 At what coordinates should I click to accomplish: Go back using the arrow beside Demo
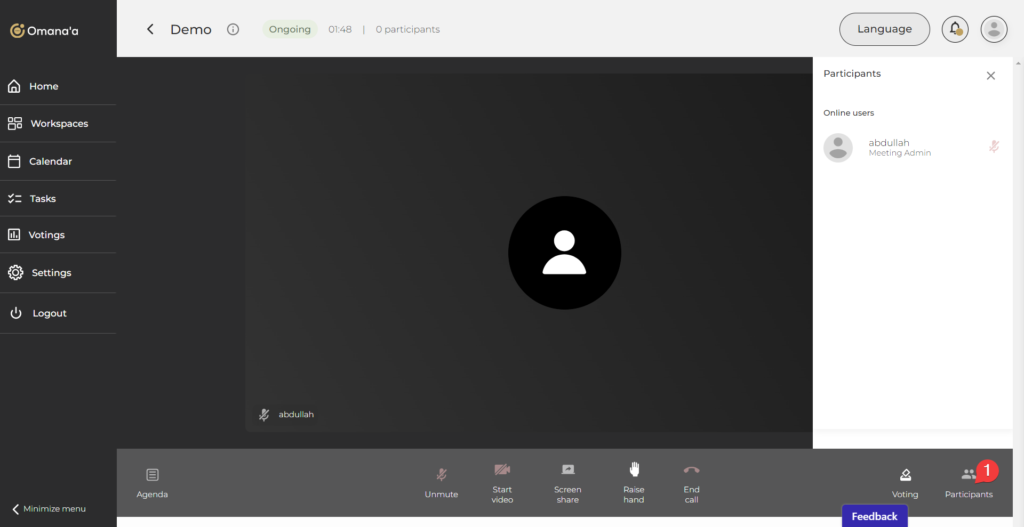tap(150, 29)
